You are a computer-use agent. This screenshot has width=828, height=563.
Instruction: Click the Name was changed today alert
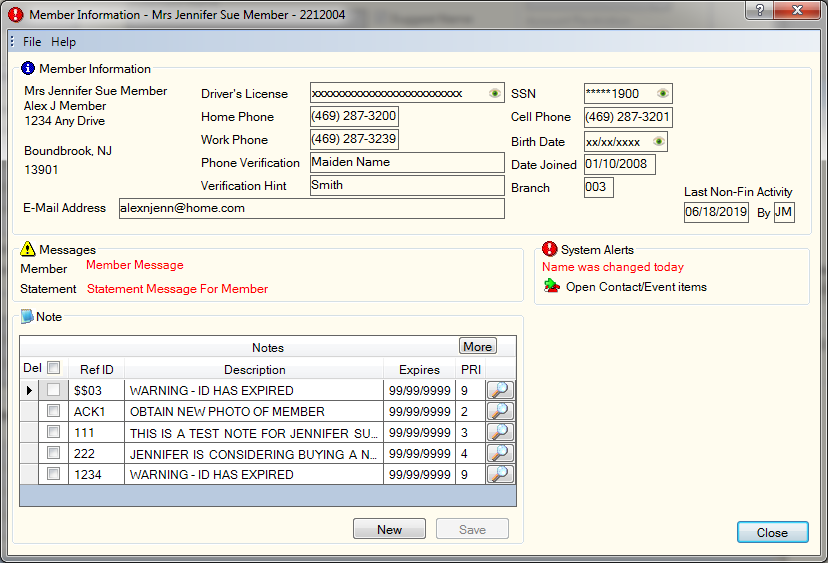point(613,267)
